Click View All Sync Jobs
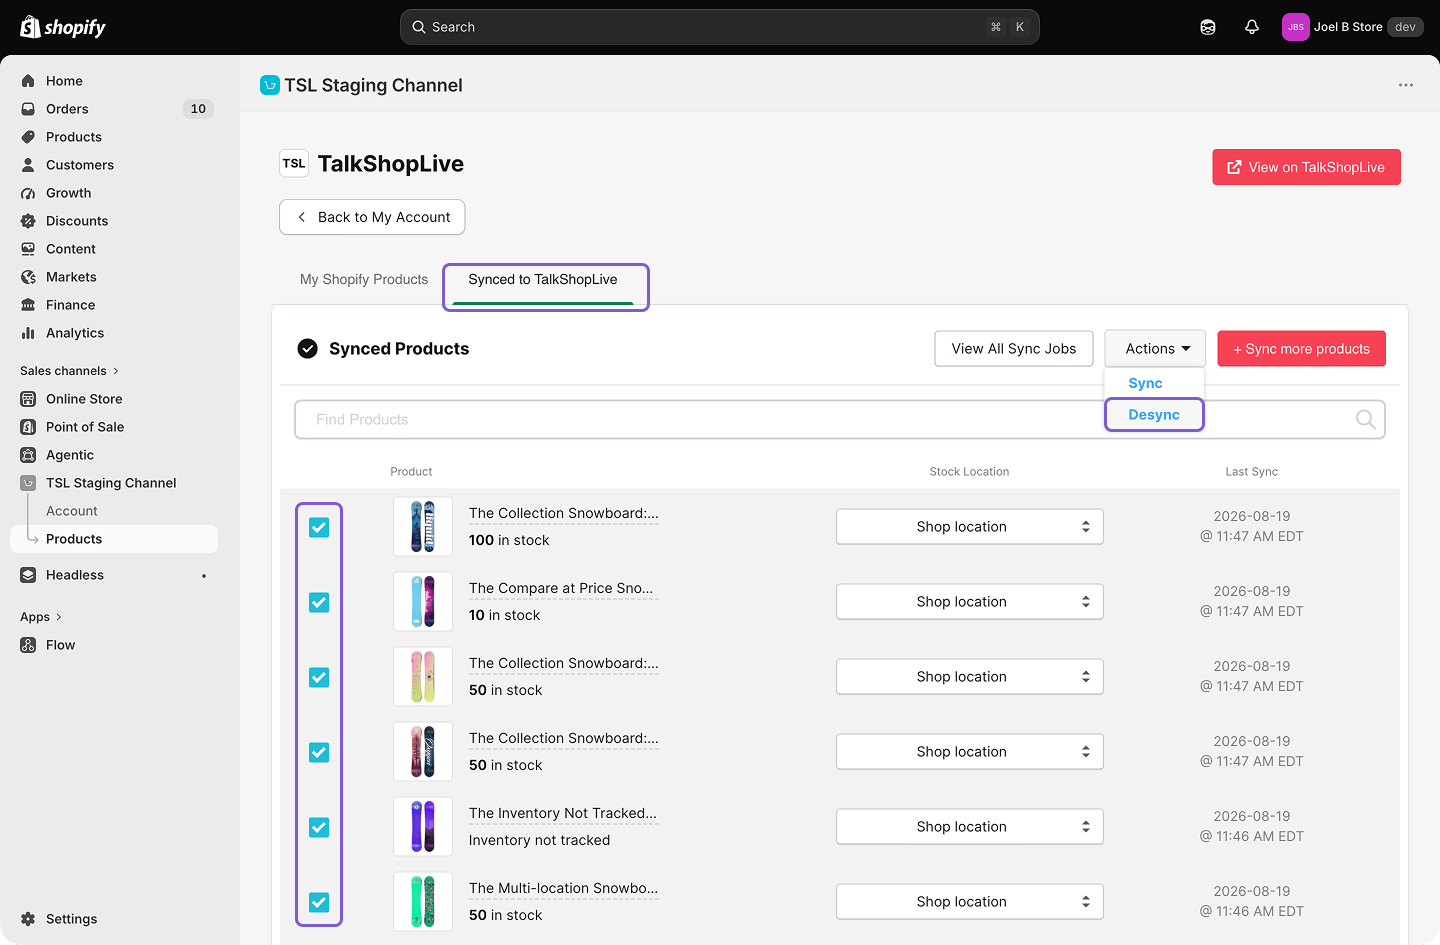The image size is (1440, 945). (1014, 349)
